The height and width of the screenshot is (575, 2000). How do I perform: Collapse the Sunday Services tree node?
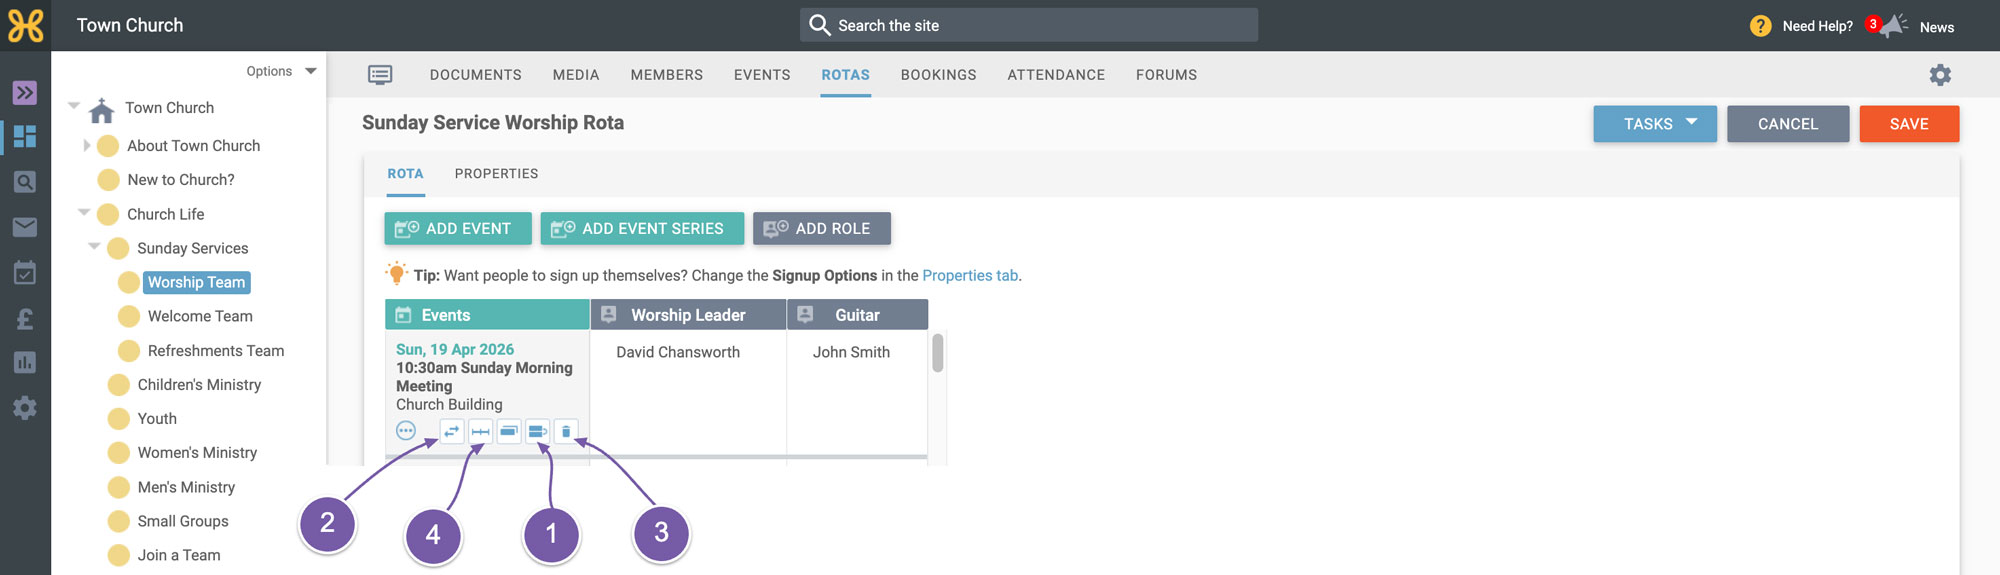[x=94, y=246]
